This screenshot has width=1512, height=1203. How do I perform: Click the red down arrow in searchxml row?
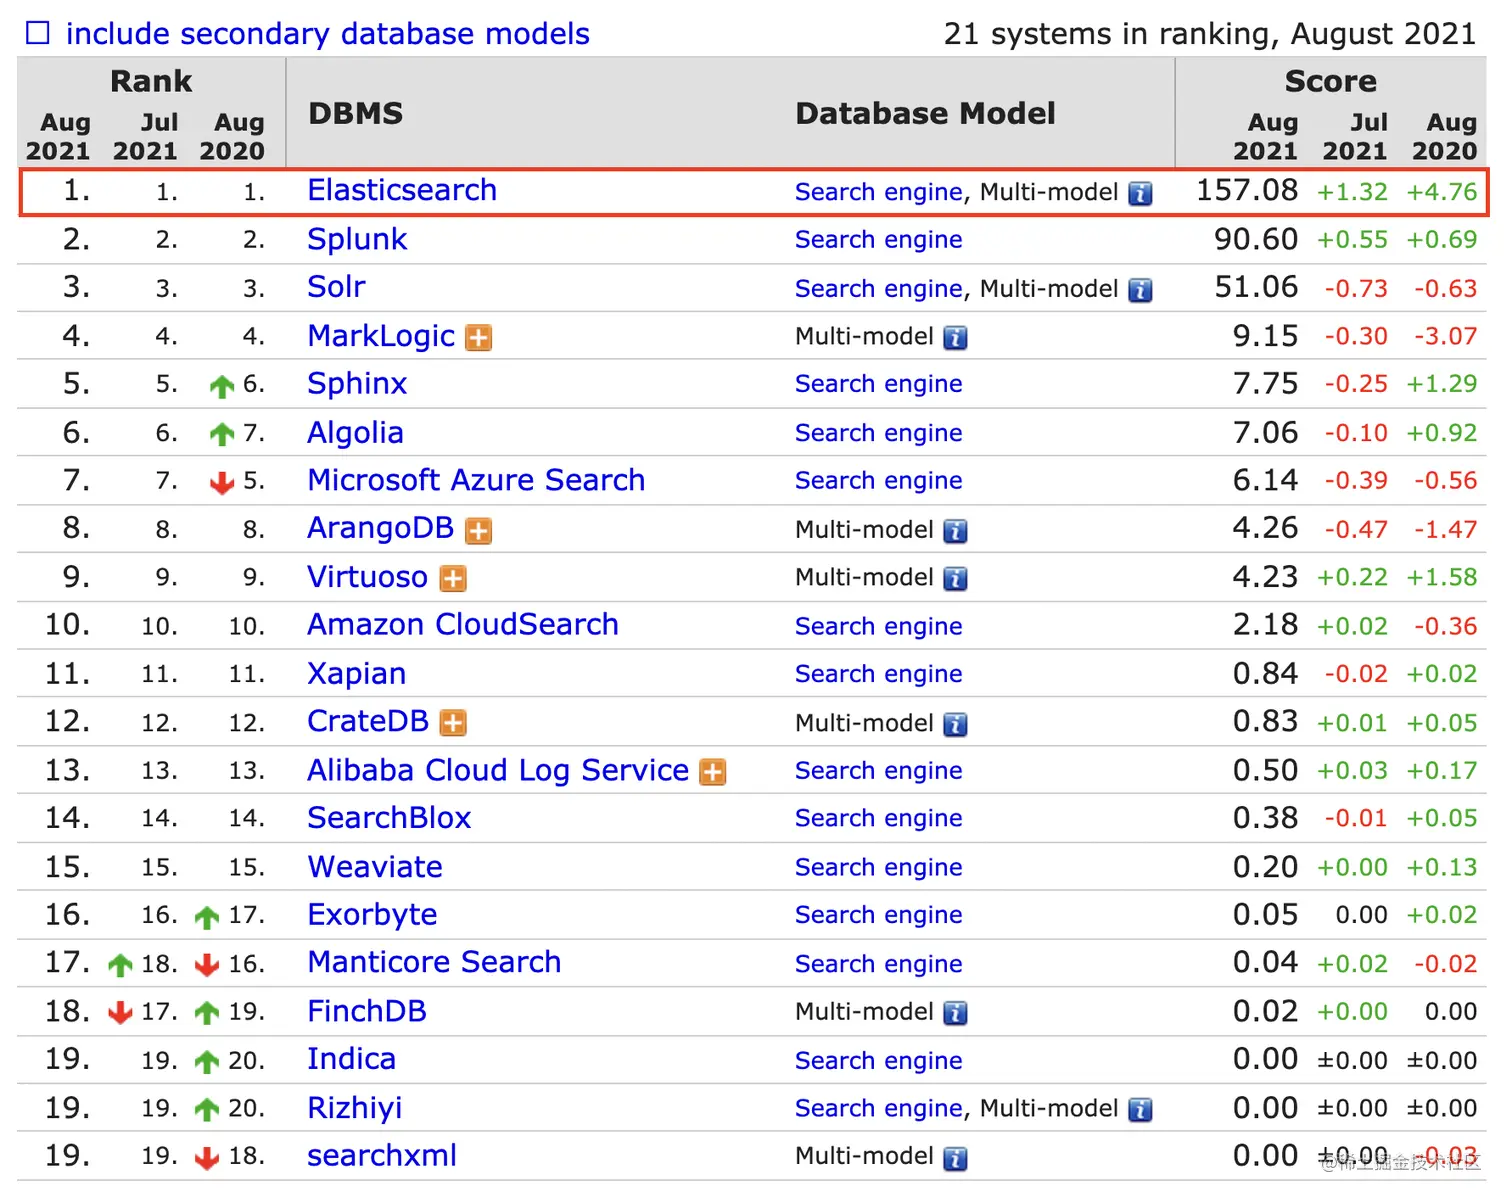207,1158
